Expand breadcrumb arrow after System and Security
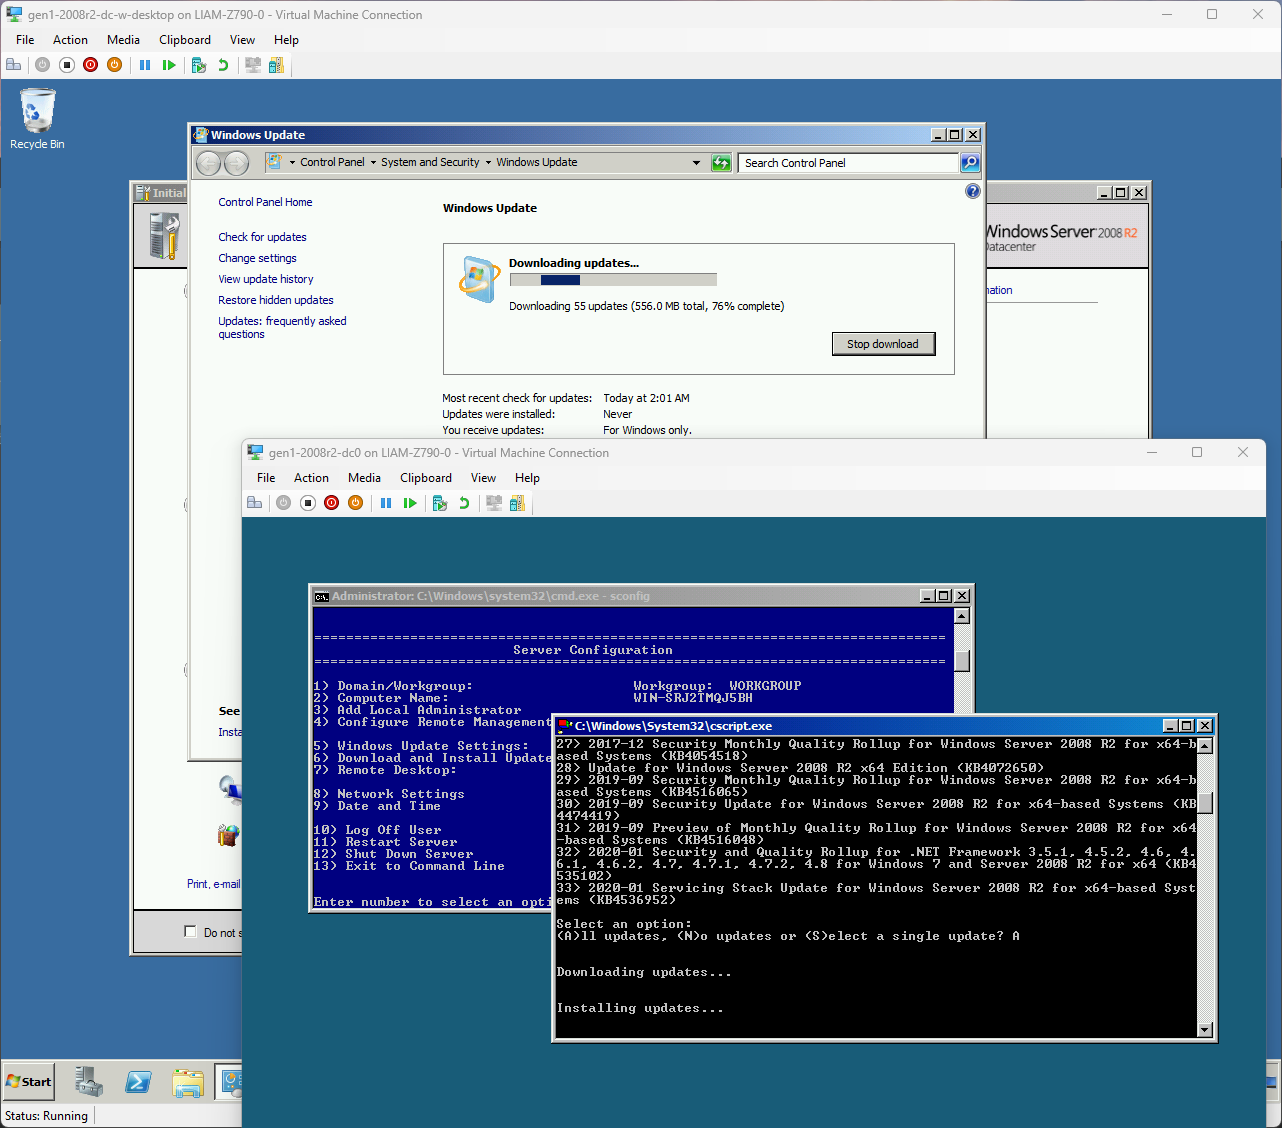 (488, 163)
